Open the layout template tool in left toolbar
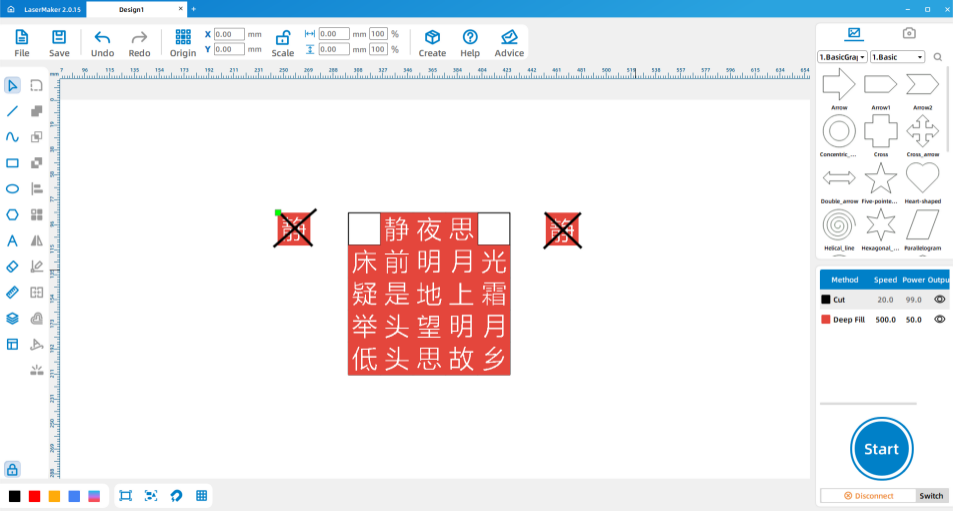Image resolution: width=953 pixels, height=512 pixels. pyautogui.click(x=12, y=344)
